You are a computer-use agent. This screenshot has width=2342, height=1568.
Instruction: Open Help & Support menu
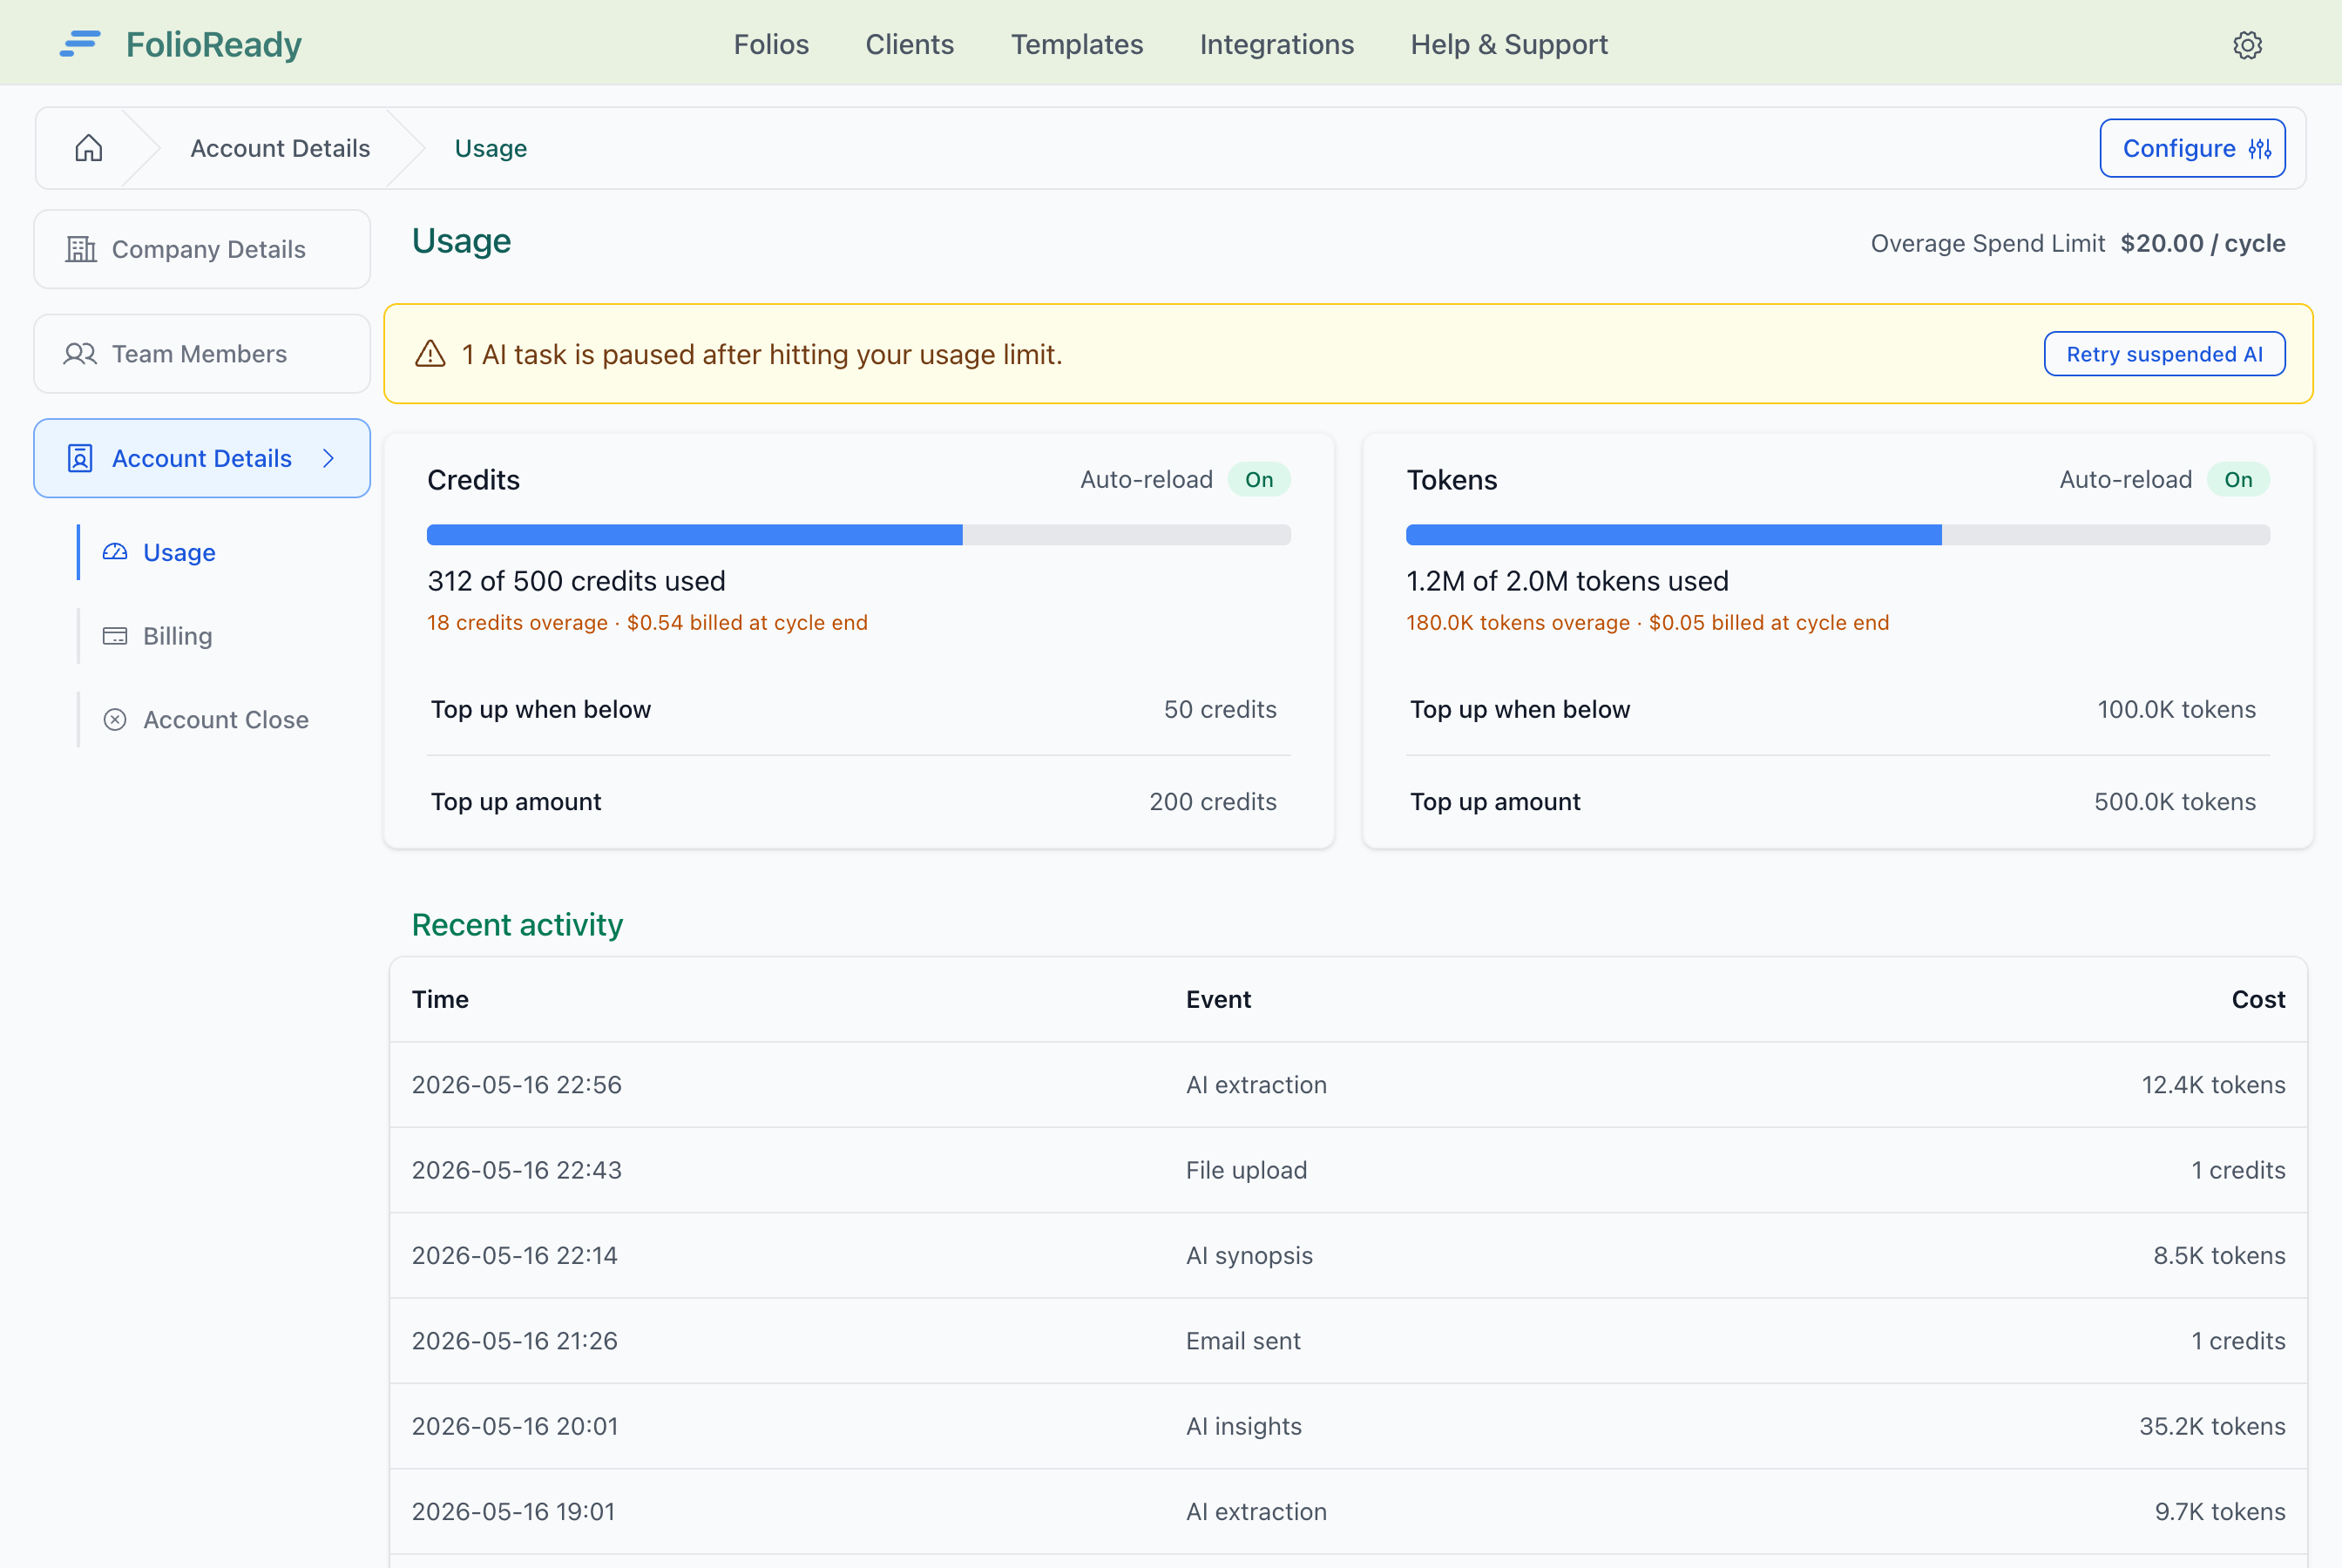click(1508, 45)
